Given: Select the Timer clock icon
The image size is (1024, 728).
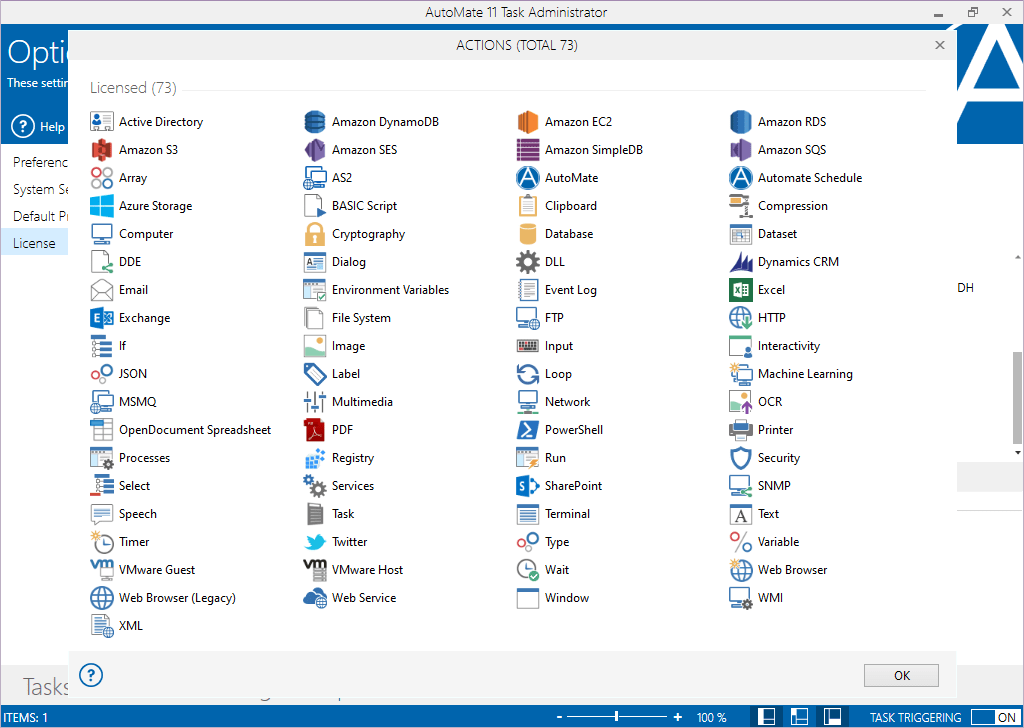Looking at the screenshot, I should click(102, 542).
